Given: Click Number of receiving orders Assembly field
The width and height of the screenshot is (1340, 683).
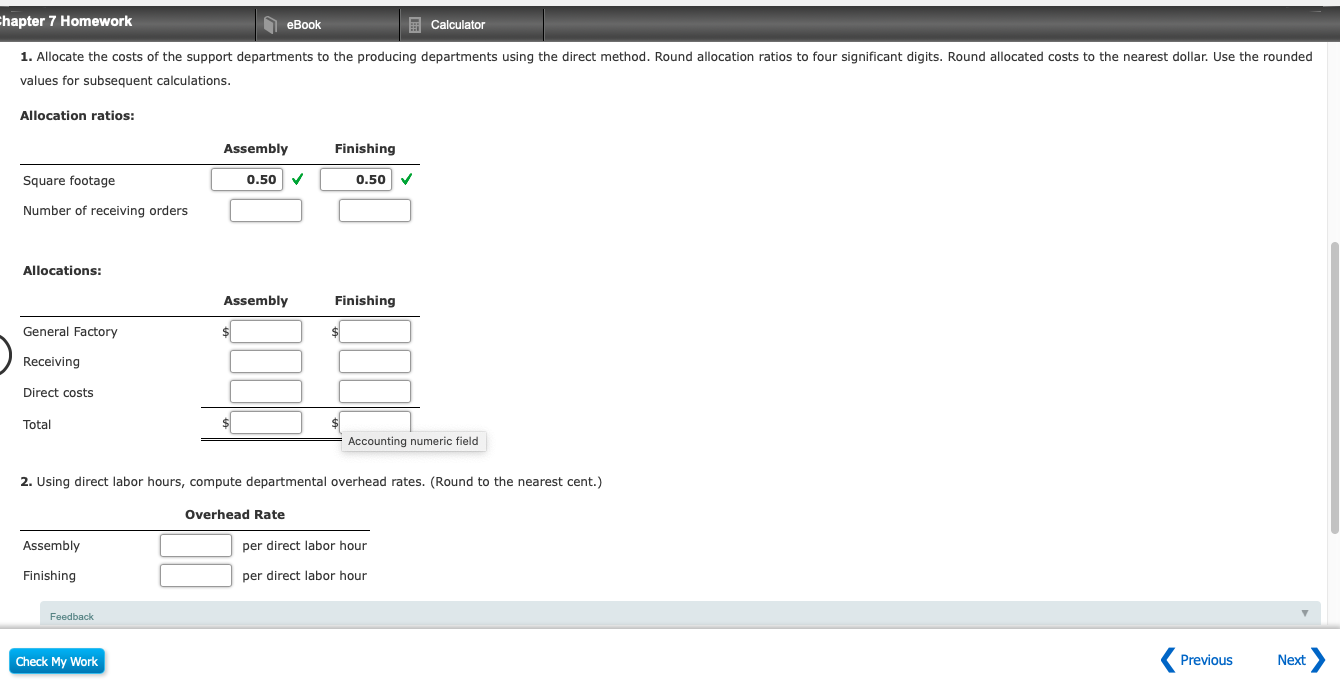Looking at the screenshot, I should [266, 211].
